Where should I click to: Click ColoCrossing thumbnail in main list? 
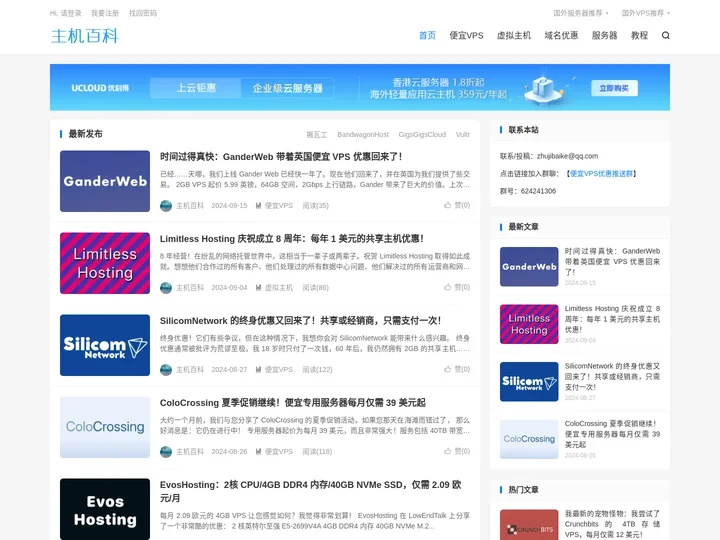coord(105,427)
